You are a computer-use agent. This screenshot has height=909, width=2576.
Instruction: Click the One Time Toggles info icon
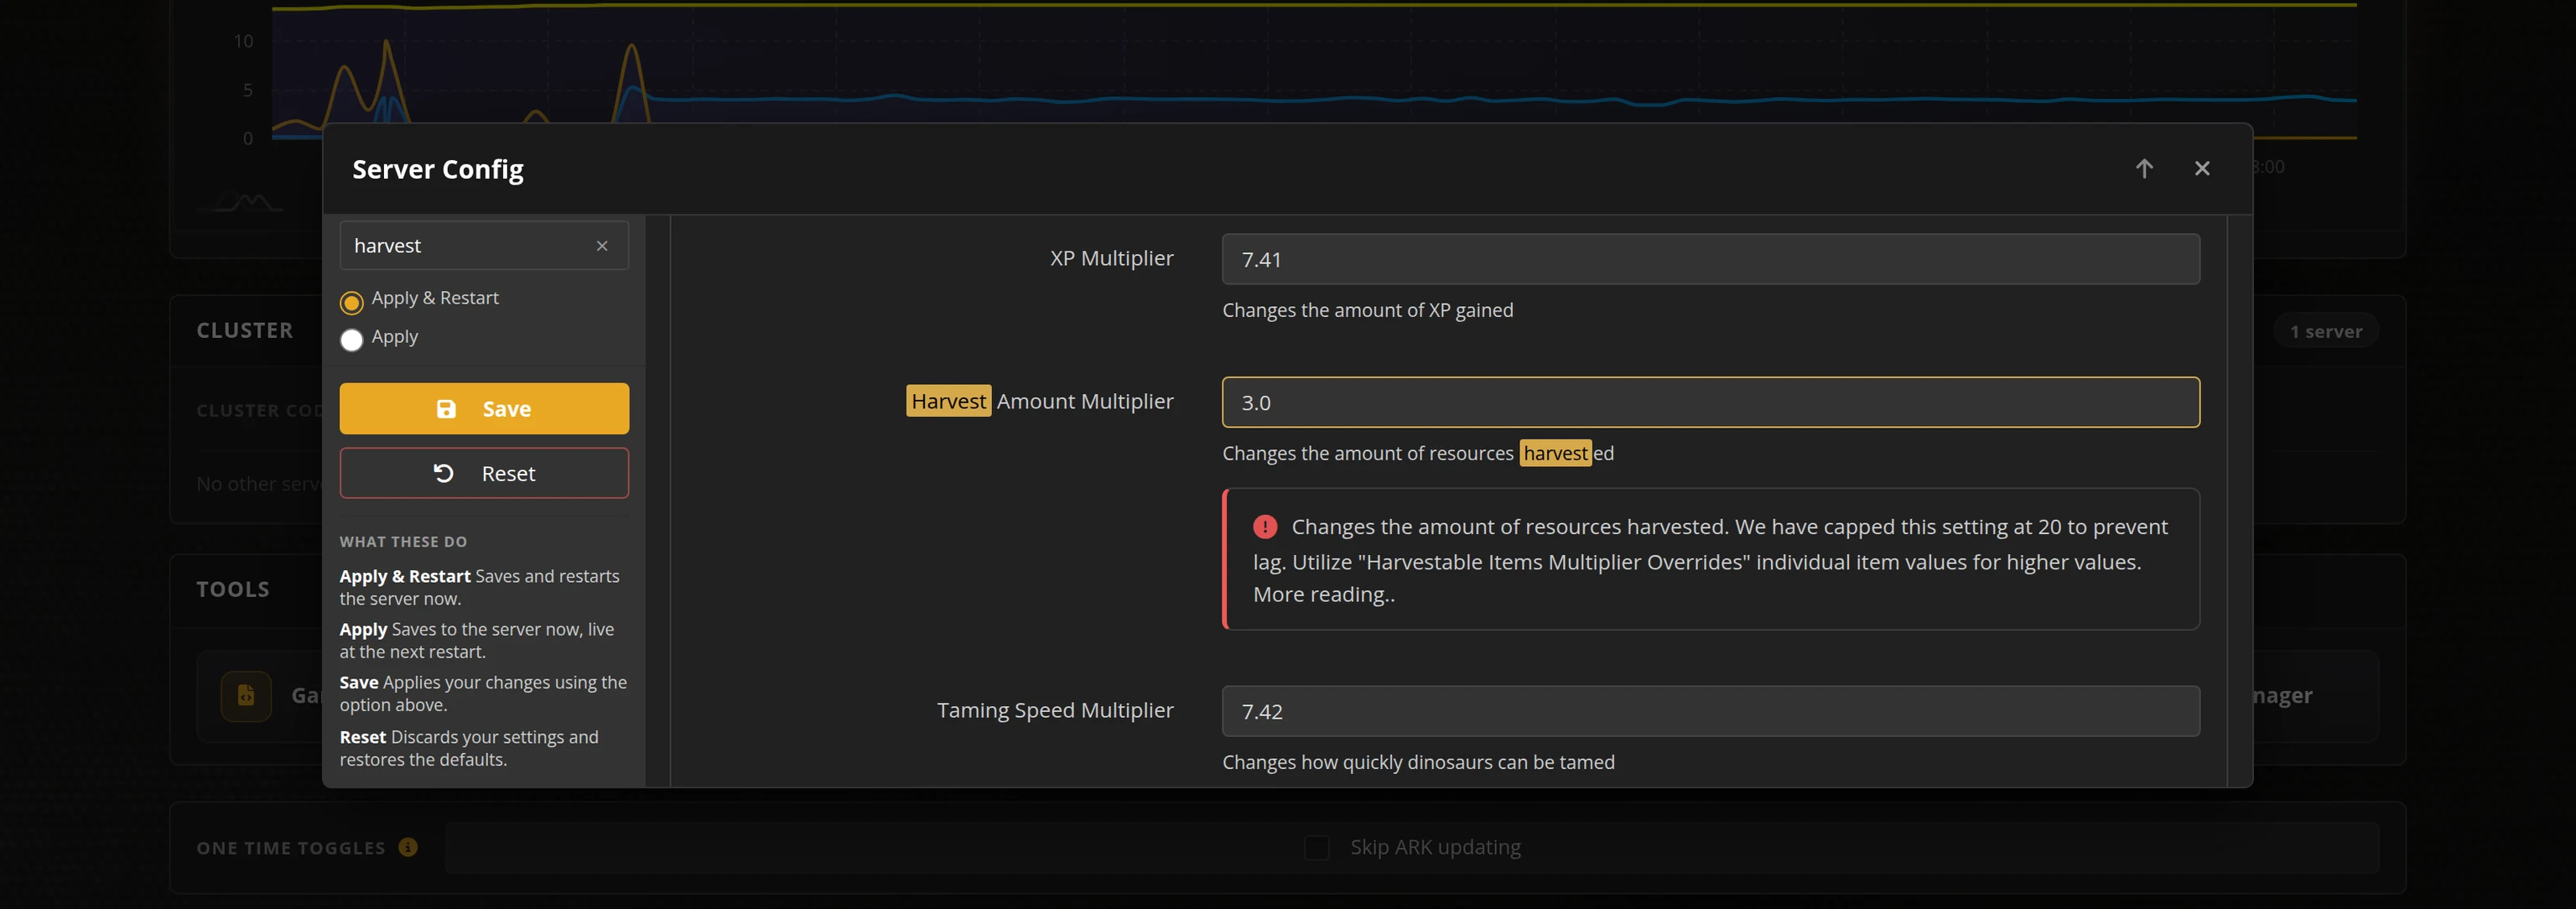pos(408,847)
